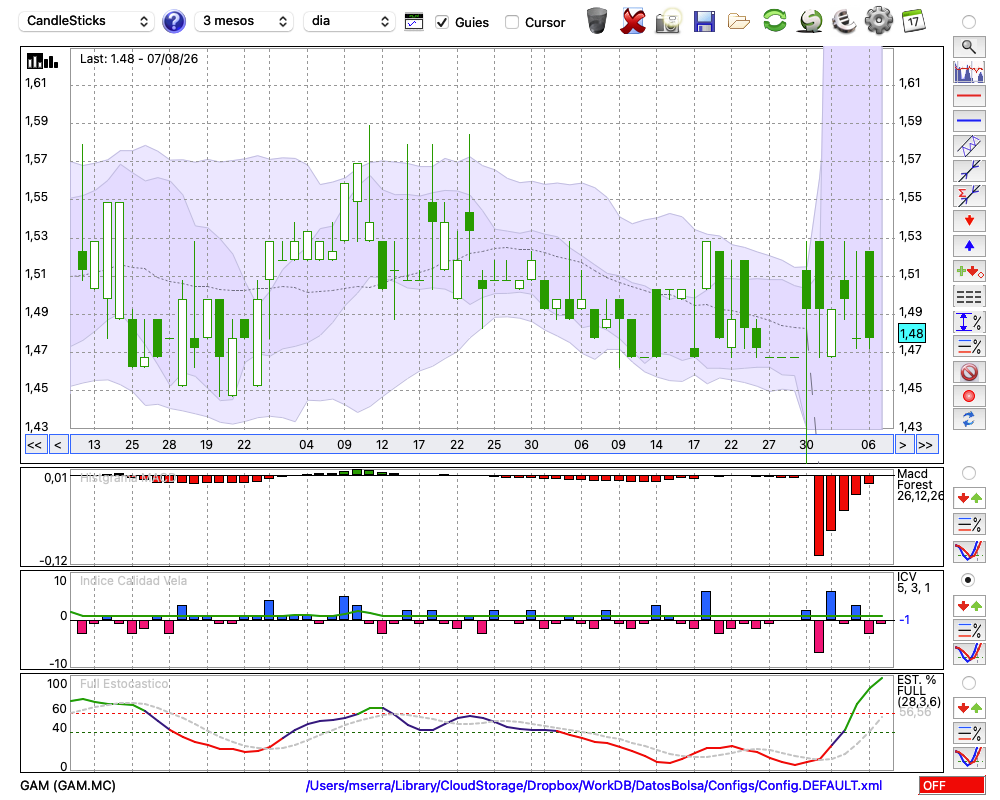
Task: Toggle the red OFF indicator
Action: [x=952, y=785]
